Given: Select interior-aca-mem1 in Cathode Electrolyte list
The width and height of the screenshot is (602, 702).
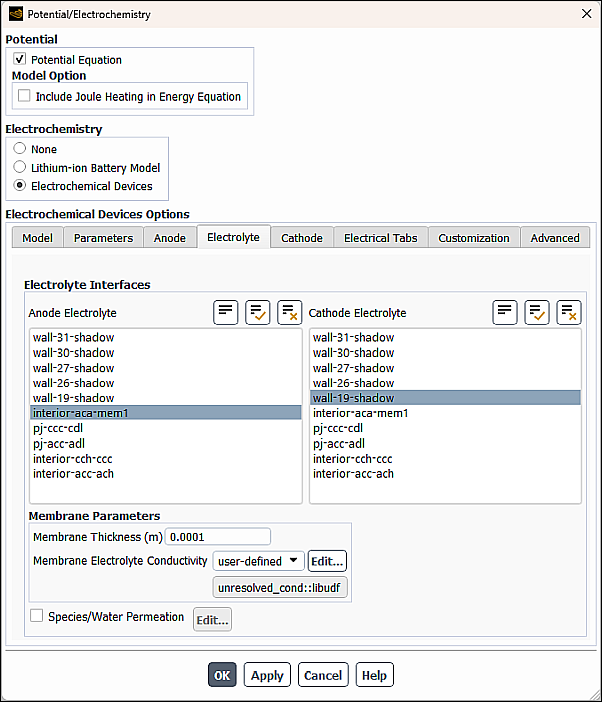Looking at the screenshot, I should 445,412.
